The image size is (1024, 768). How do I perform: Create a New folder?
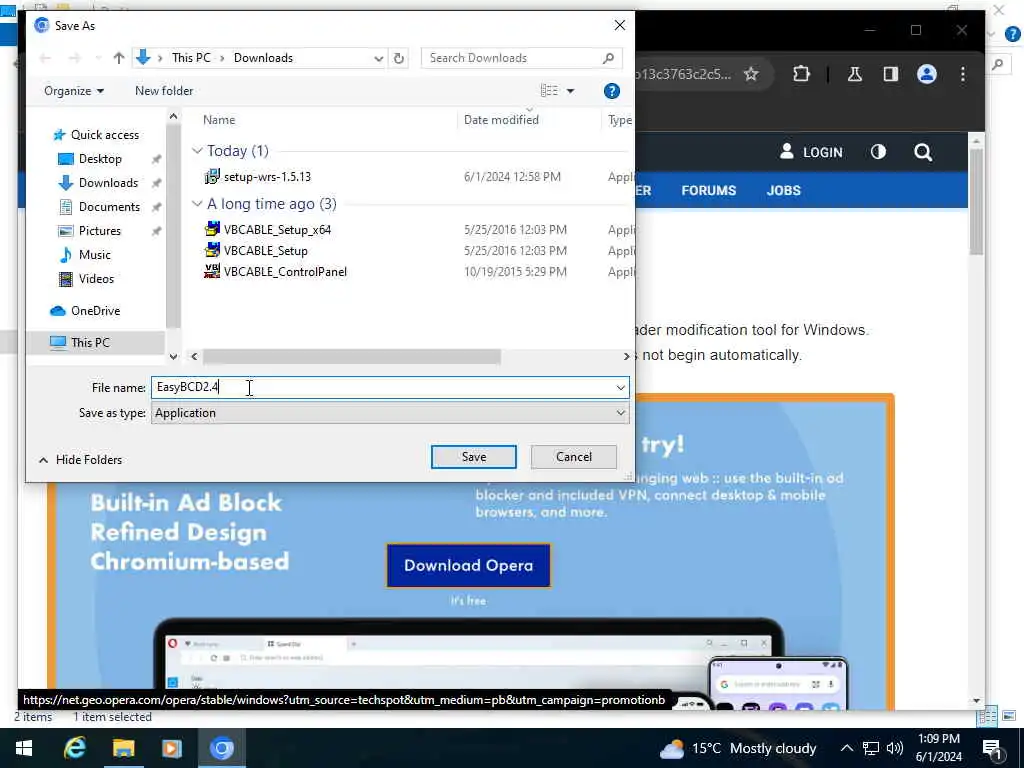pyautogui.click(x=164, y=91)
